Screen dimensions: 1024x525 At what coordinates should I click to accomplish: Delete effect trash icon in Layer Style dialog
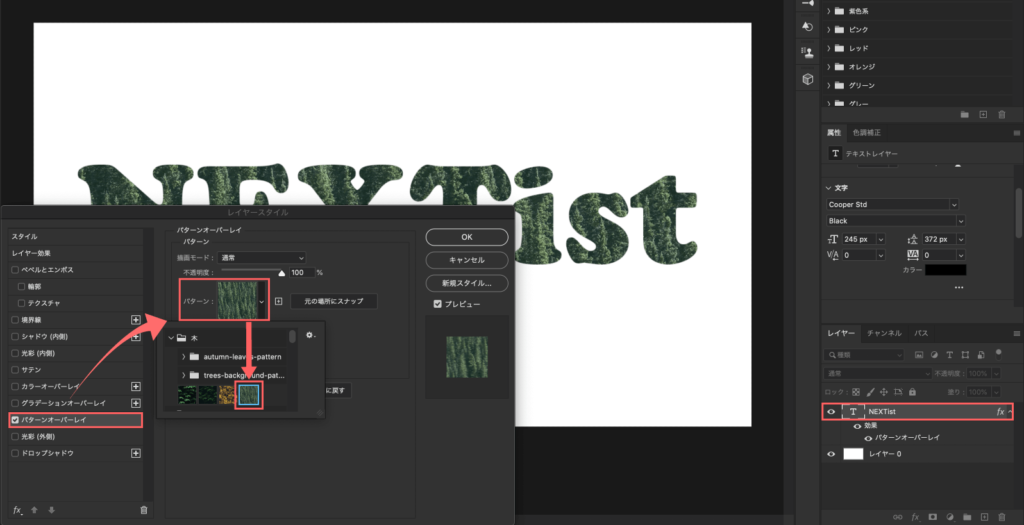144,510
